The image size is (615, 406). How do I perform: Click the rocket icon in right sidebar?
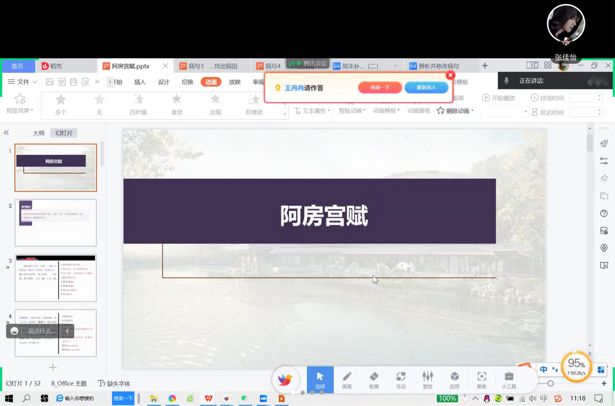[x=604, y=144]
